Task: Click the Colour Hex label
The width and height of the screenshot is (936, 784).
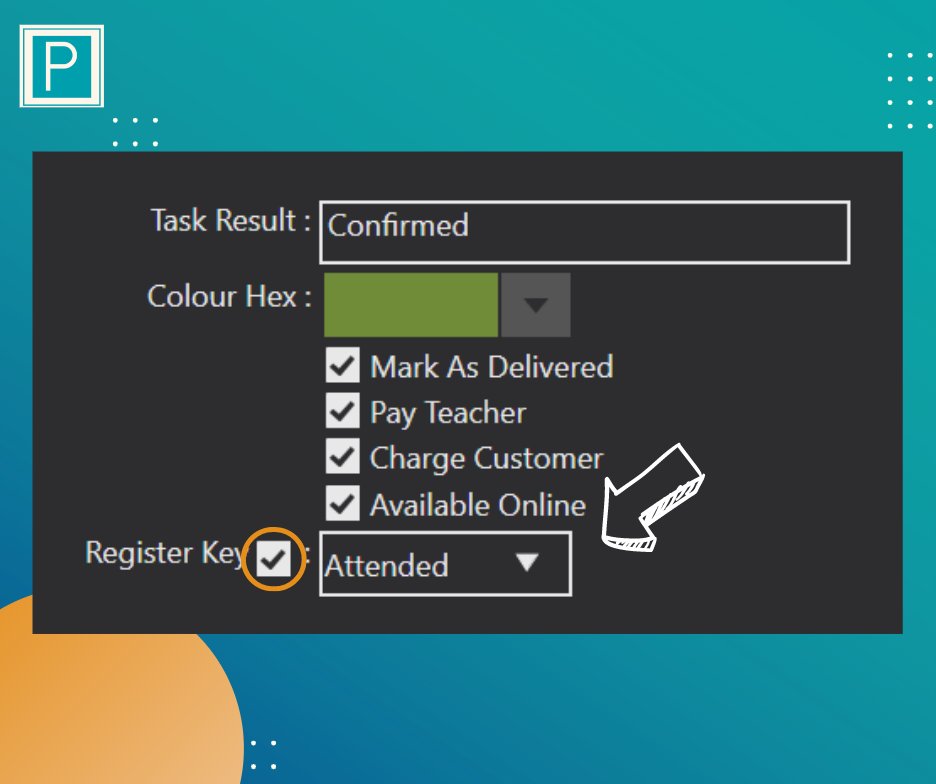Action: [229, 296]
